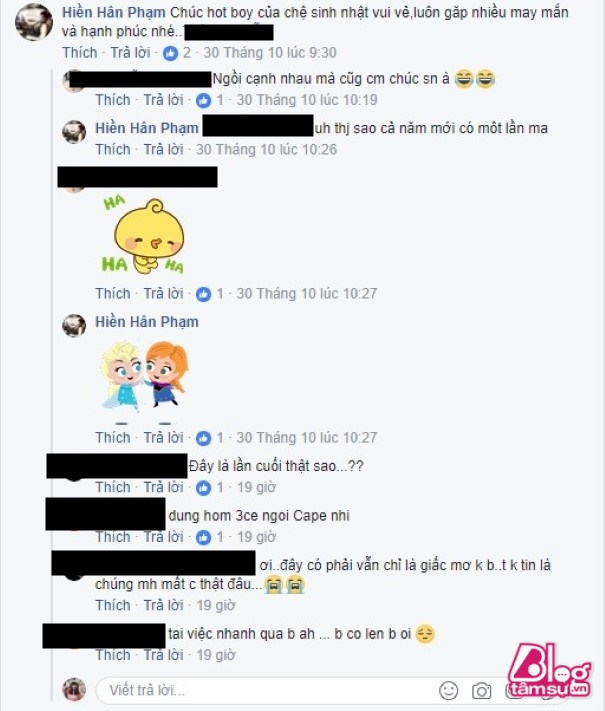Like the 'giấc mơ' crying comment
Viewport: 605px width, 711px height.
[x=112, y=605]
